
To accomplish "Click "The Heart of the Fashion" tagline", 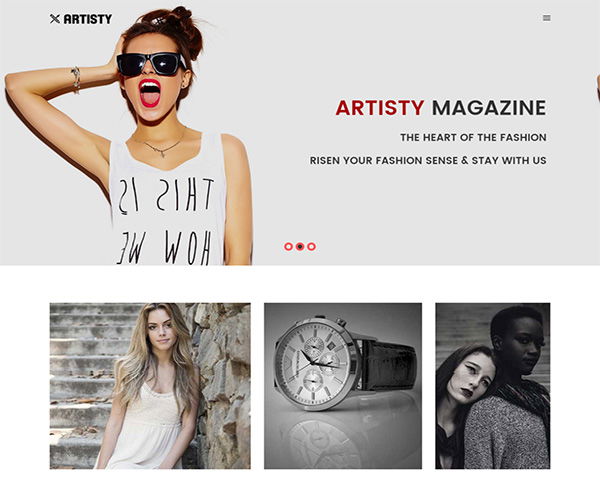I will tap(473, 137).
